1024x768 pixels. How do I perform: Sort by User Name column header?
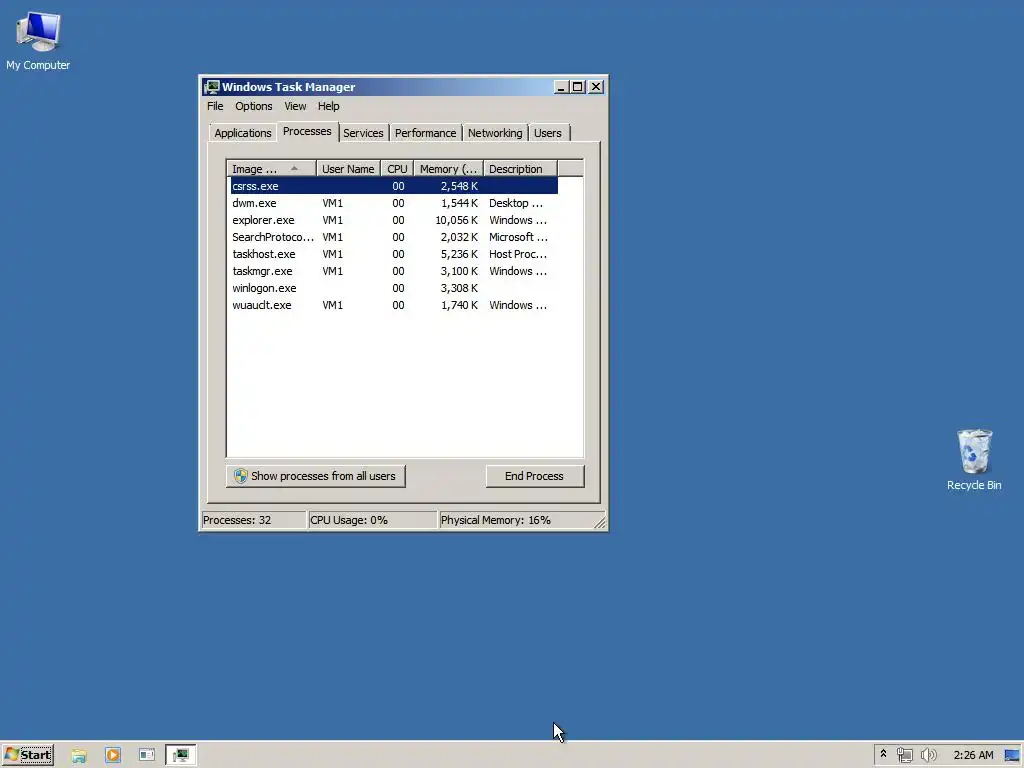348,168
